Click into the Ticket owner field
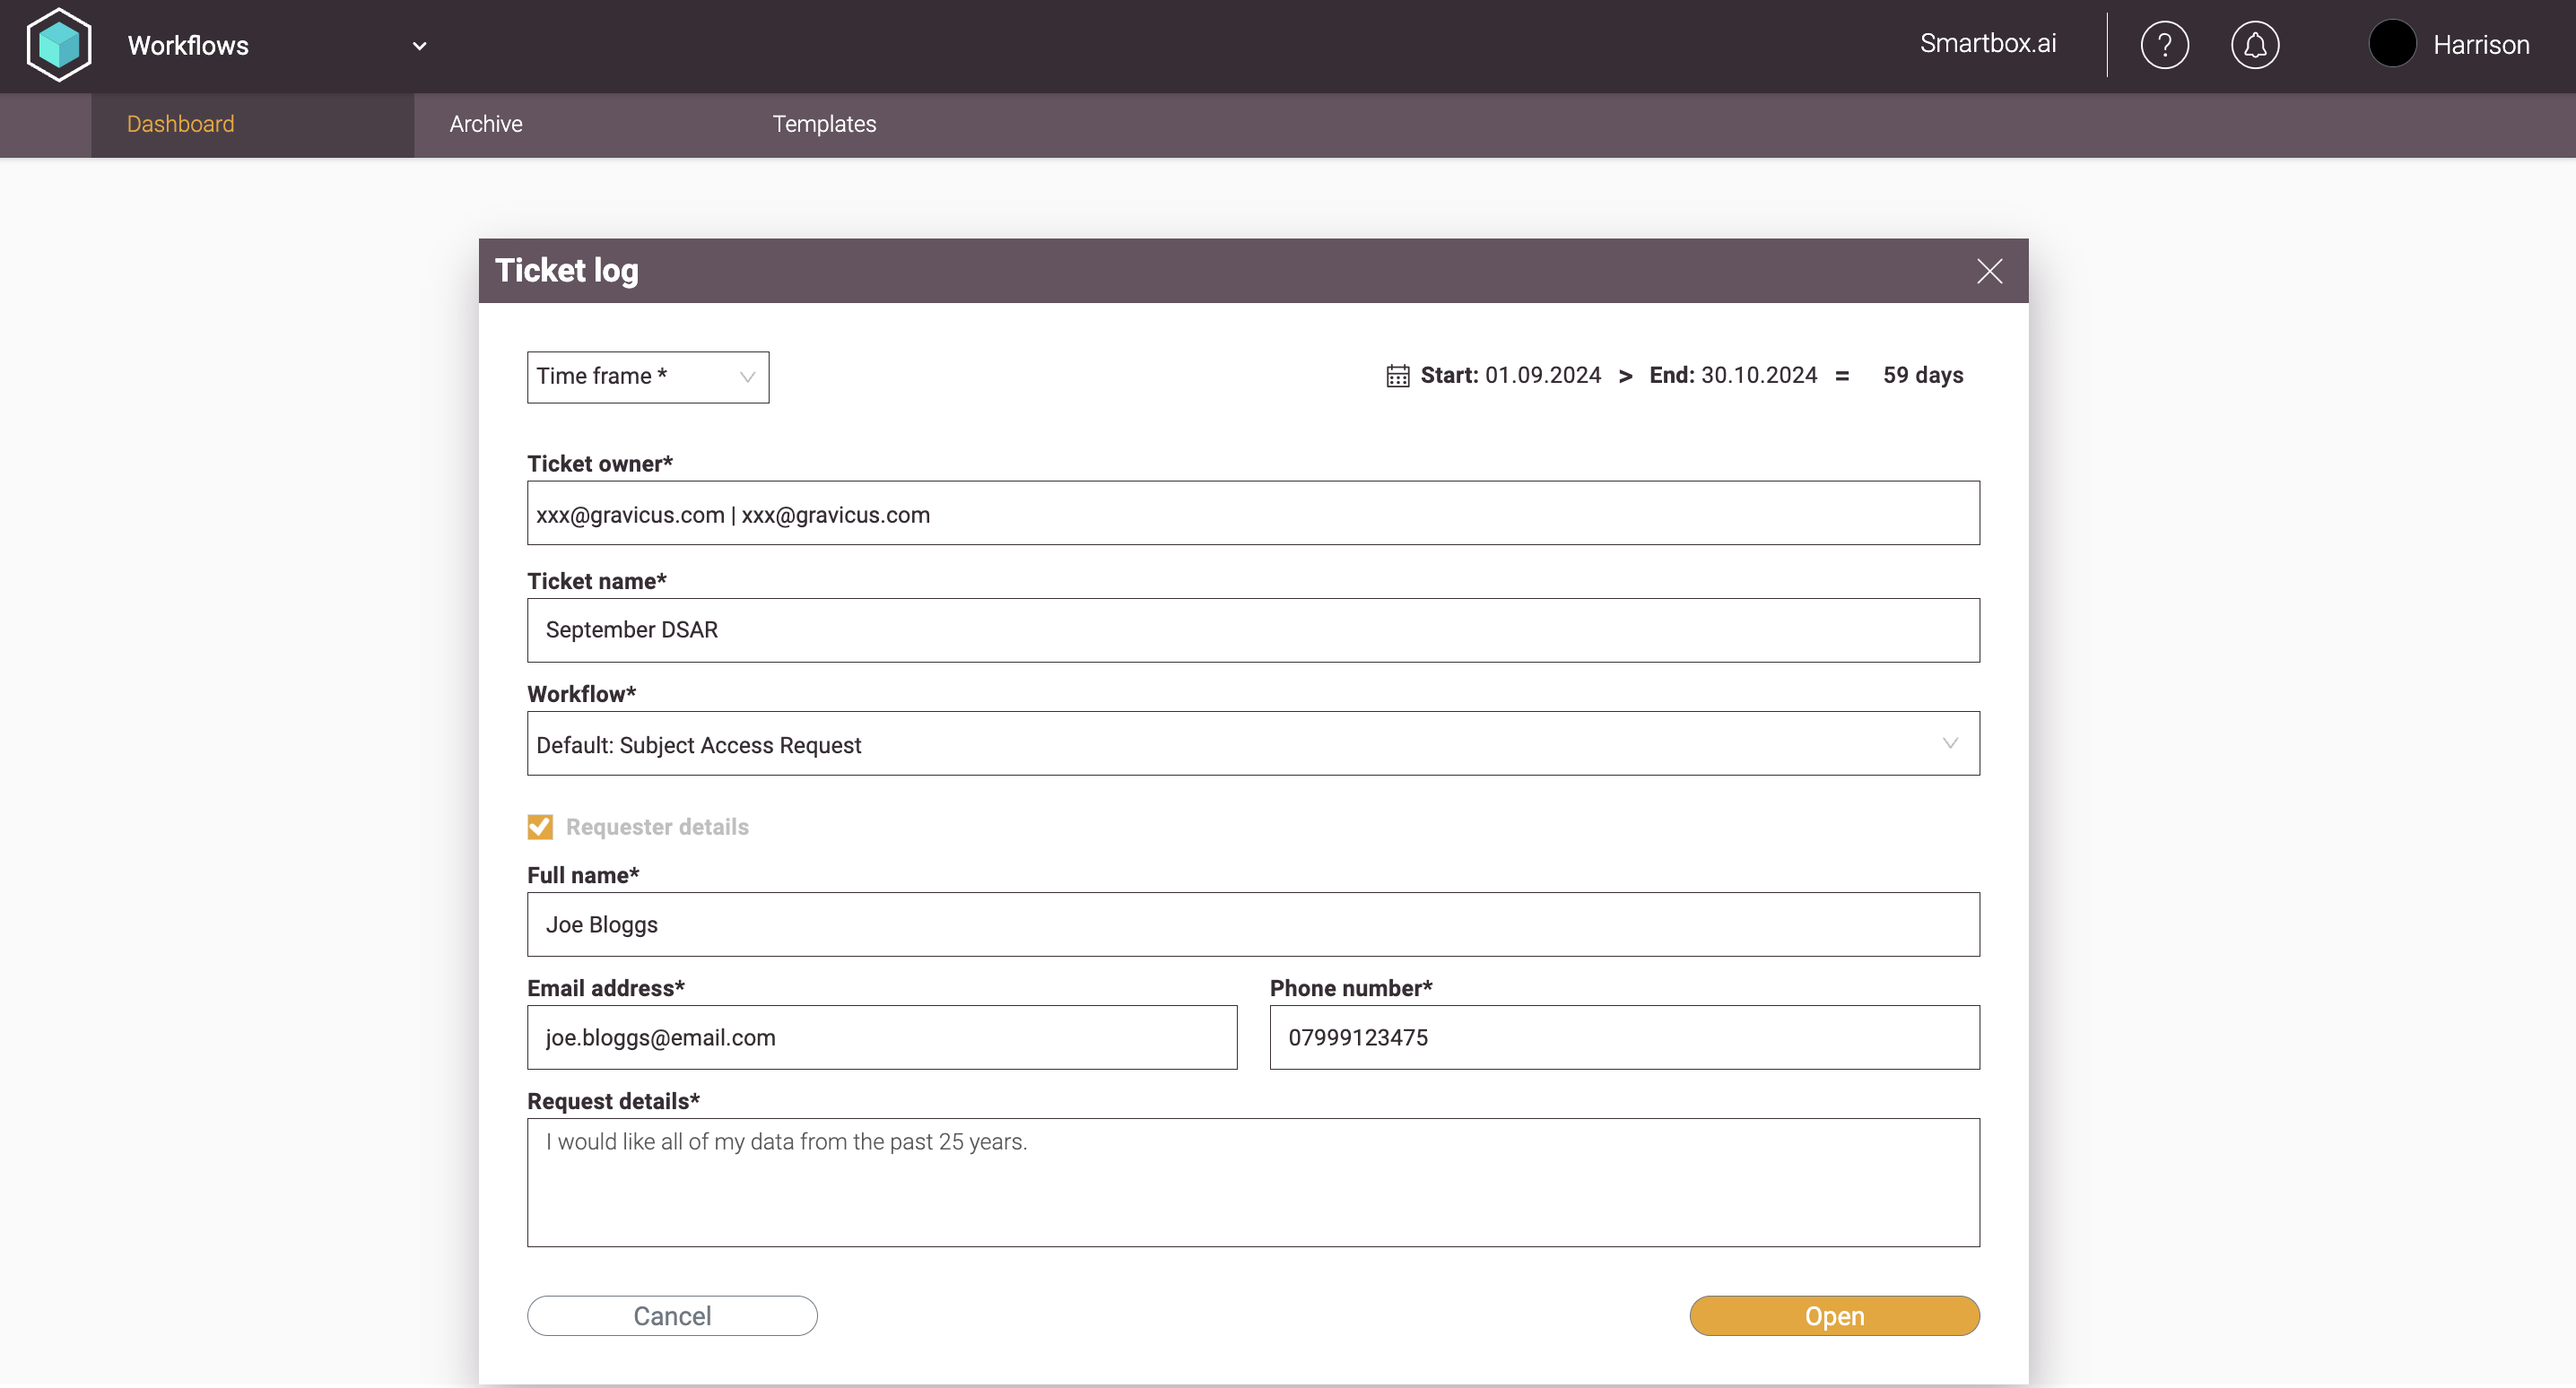The image size is (2576, 1388). click(1252, 514)
